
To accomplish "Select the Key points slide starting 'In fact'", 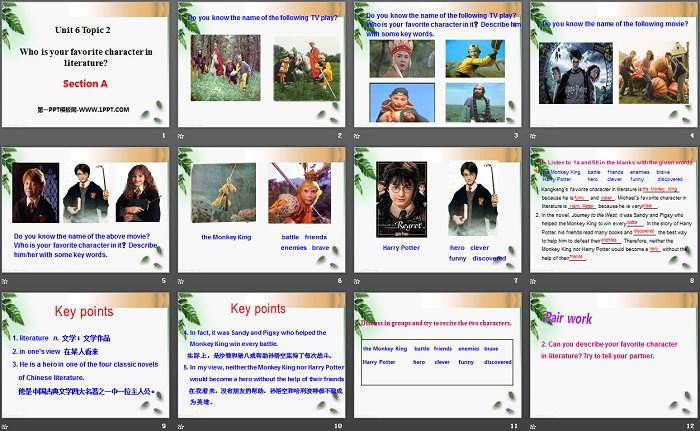I will [x=261, y=355].
